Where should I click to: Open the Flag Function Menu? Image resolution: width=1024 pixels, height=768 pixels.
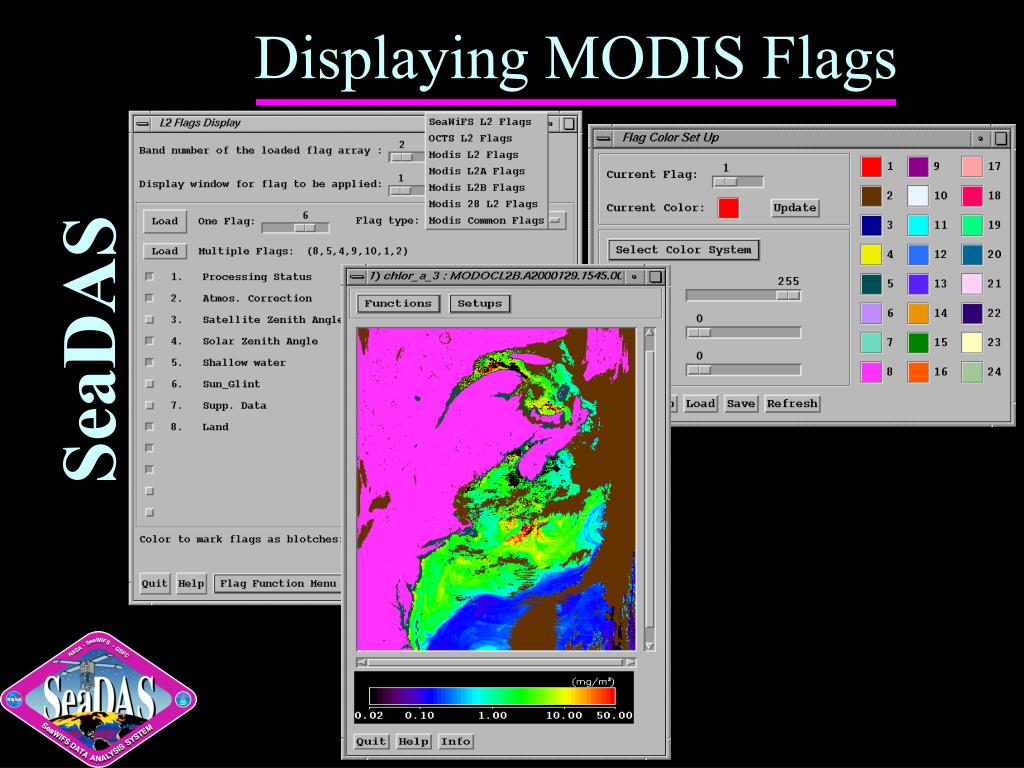pos(278,584)
